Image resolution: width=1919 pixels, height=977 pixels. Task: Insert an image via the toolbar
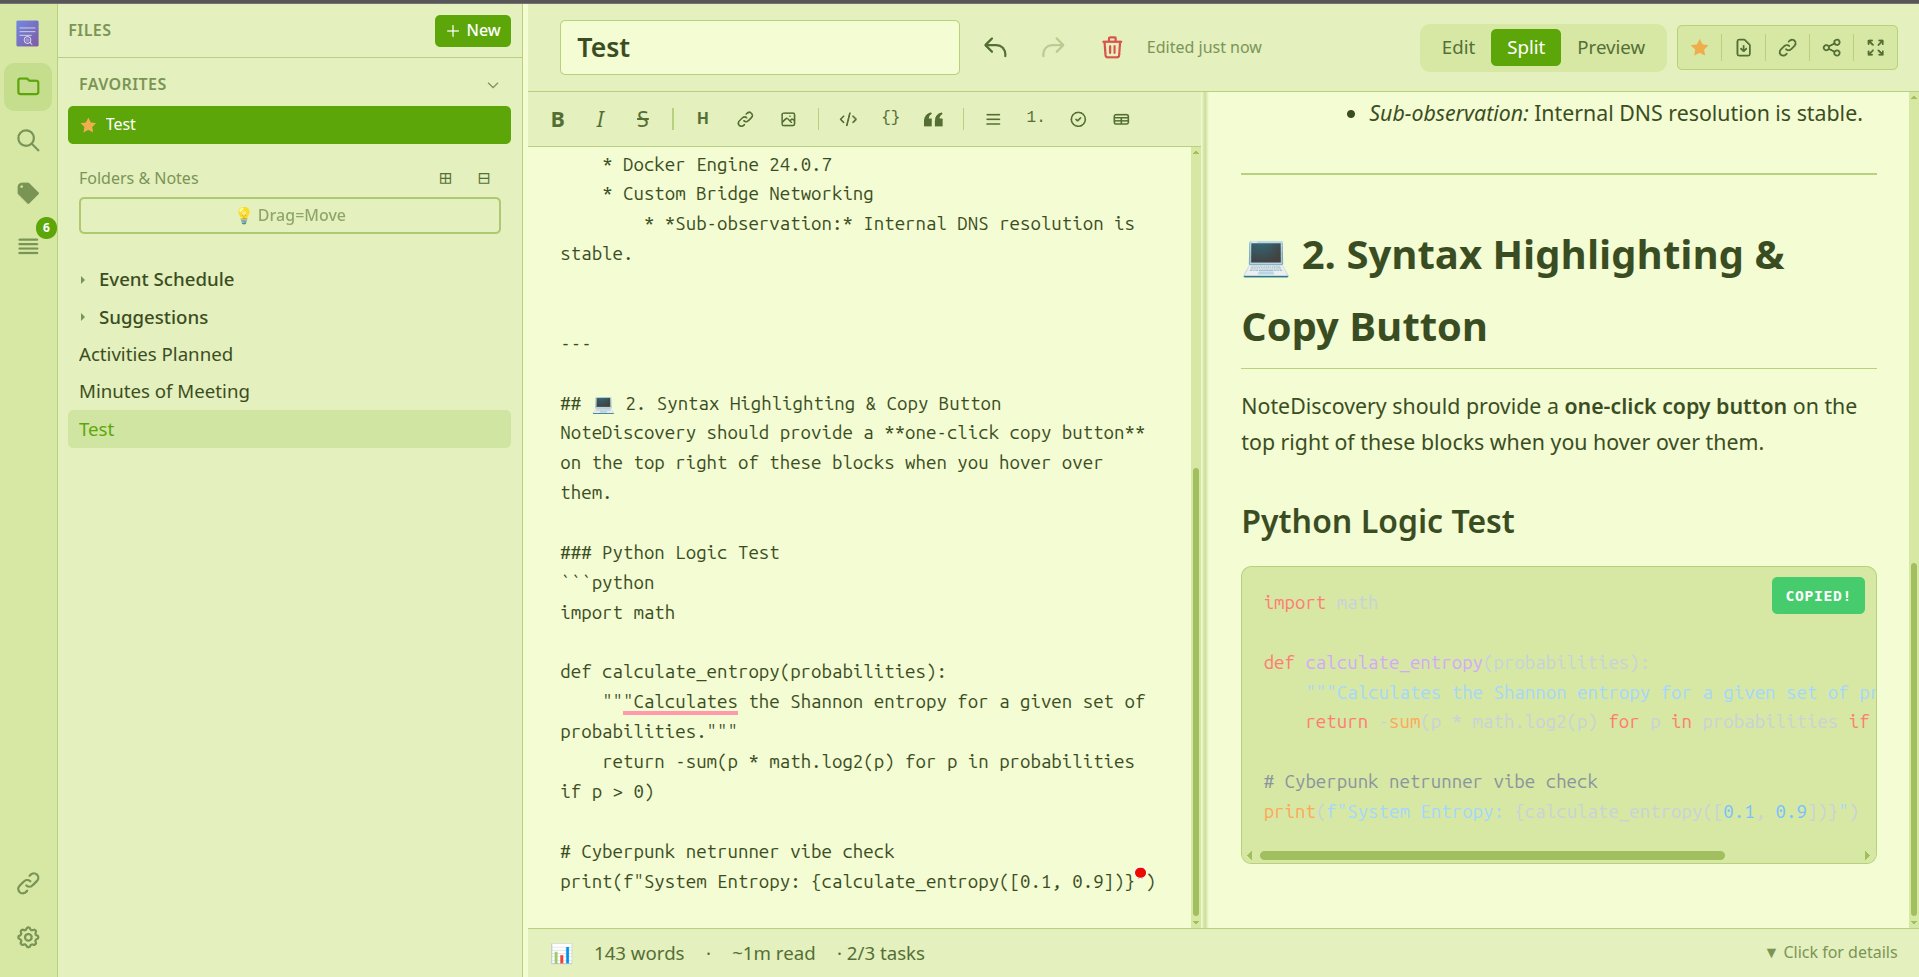tap(788, 119)
